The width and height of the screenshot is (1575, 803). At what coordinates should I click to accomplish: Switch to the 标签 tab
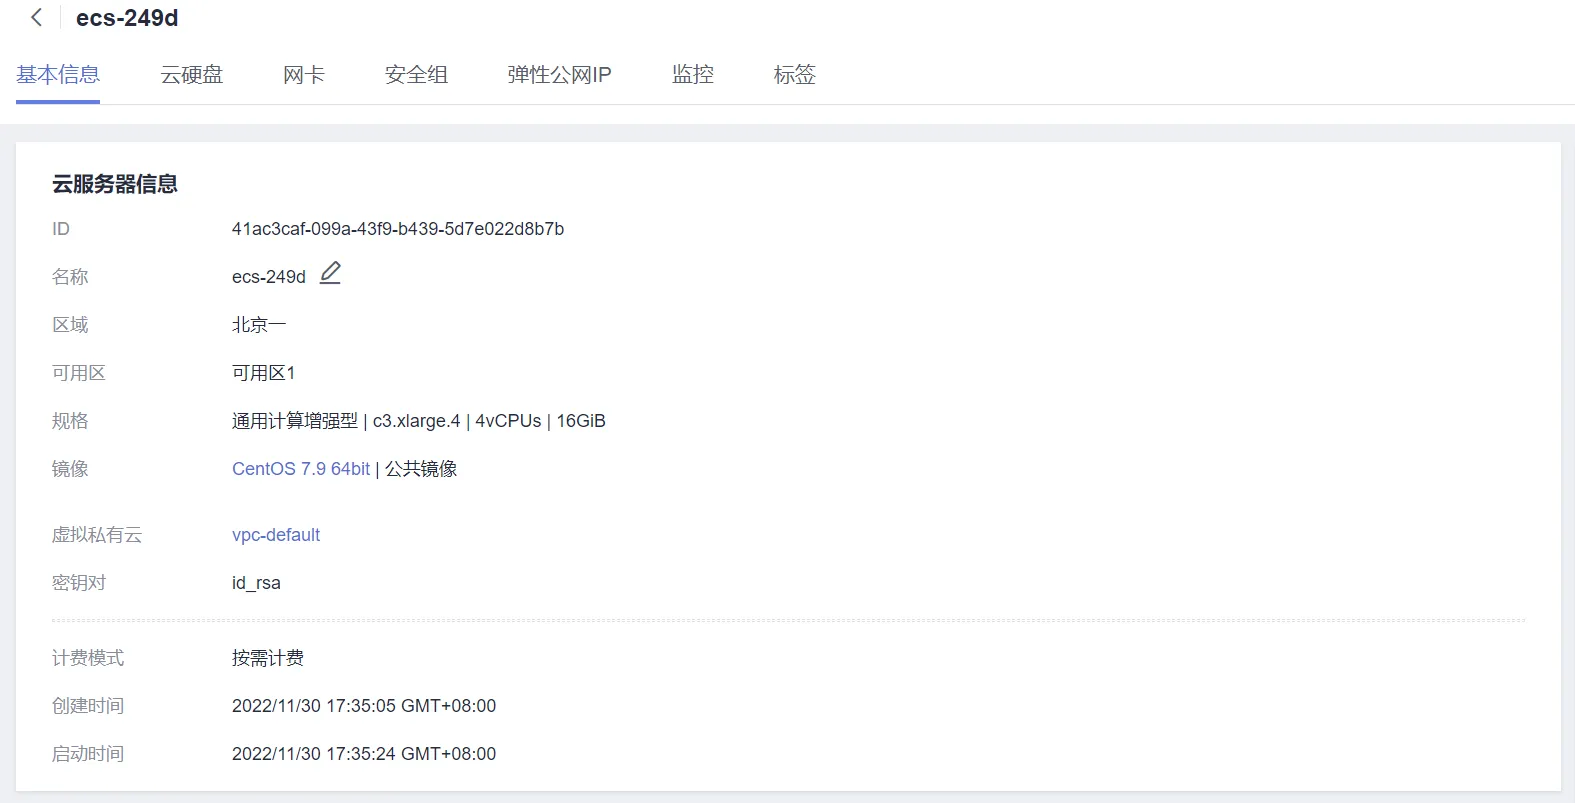794,75
